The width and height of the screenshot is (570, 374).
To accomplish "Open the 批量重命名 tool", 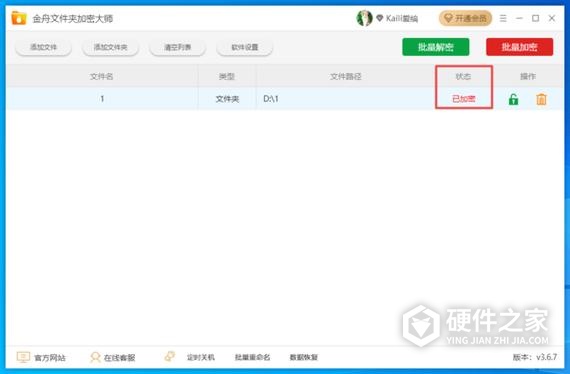I will pyautogui.click(x=252, y=357).
